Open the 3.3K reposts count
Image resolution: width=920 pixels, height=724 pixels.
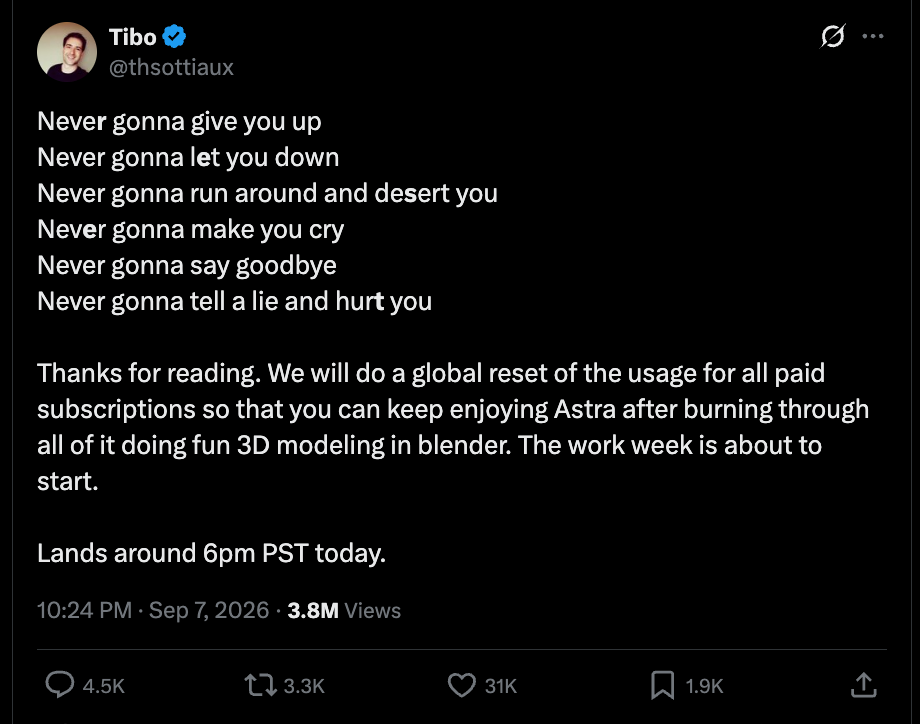304,686
